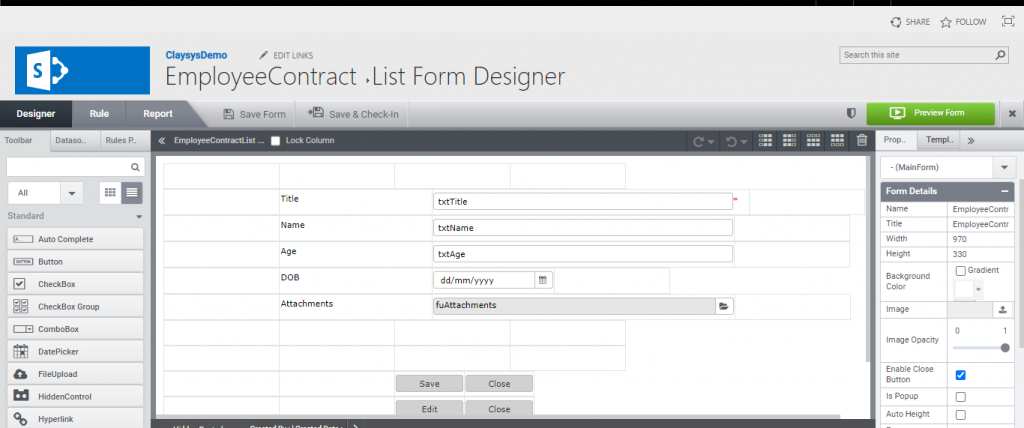Click Save & Check-In
Viewport: 1024px width, 428px height.
(354, 114)
